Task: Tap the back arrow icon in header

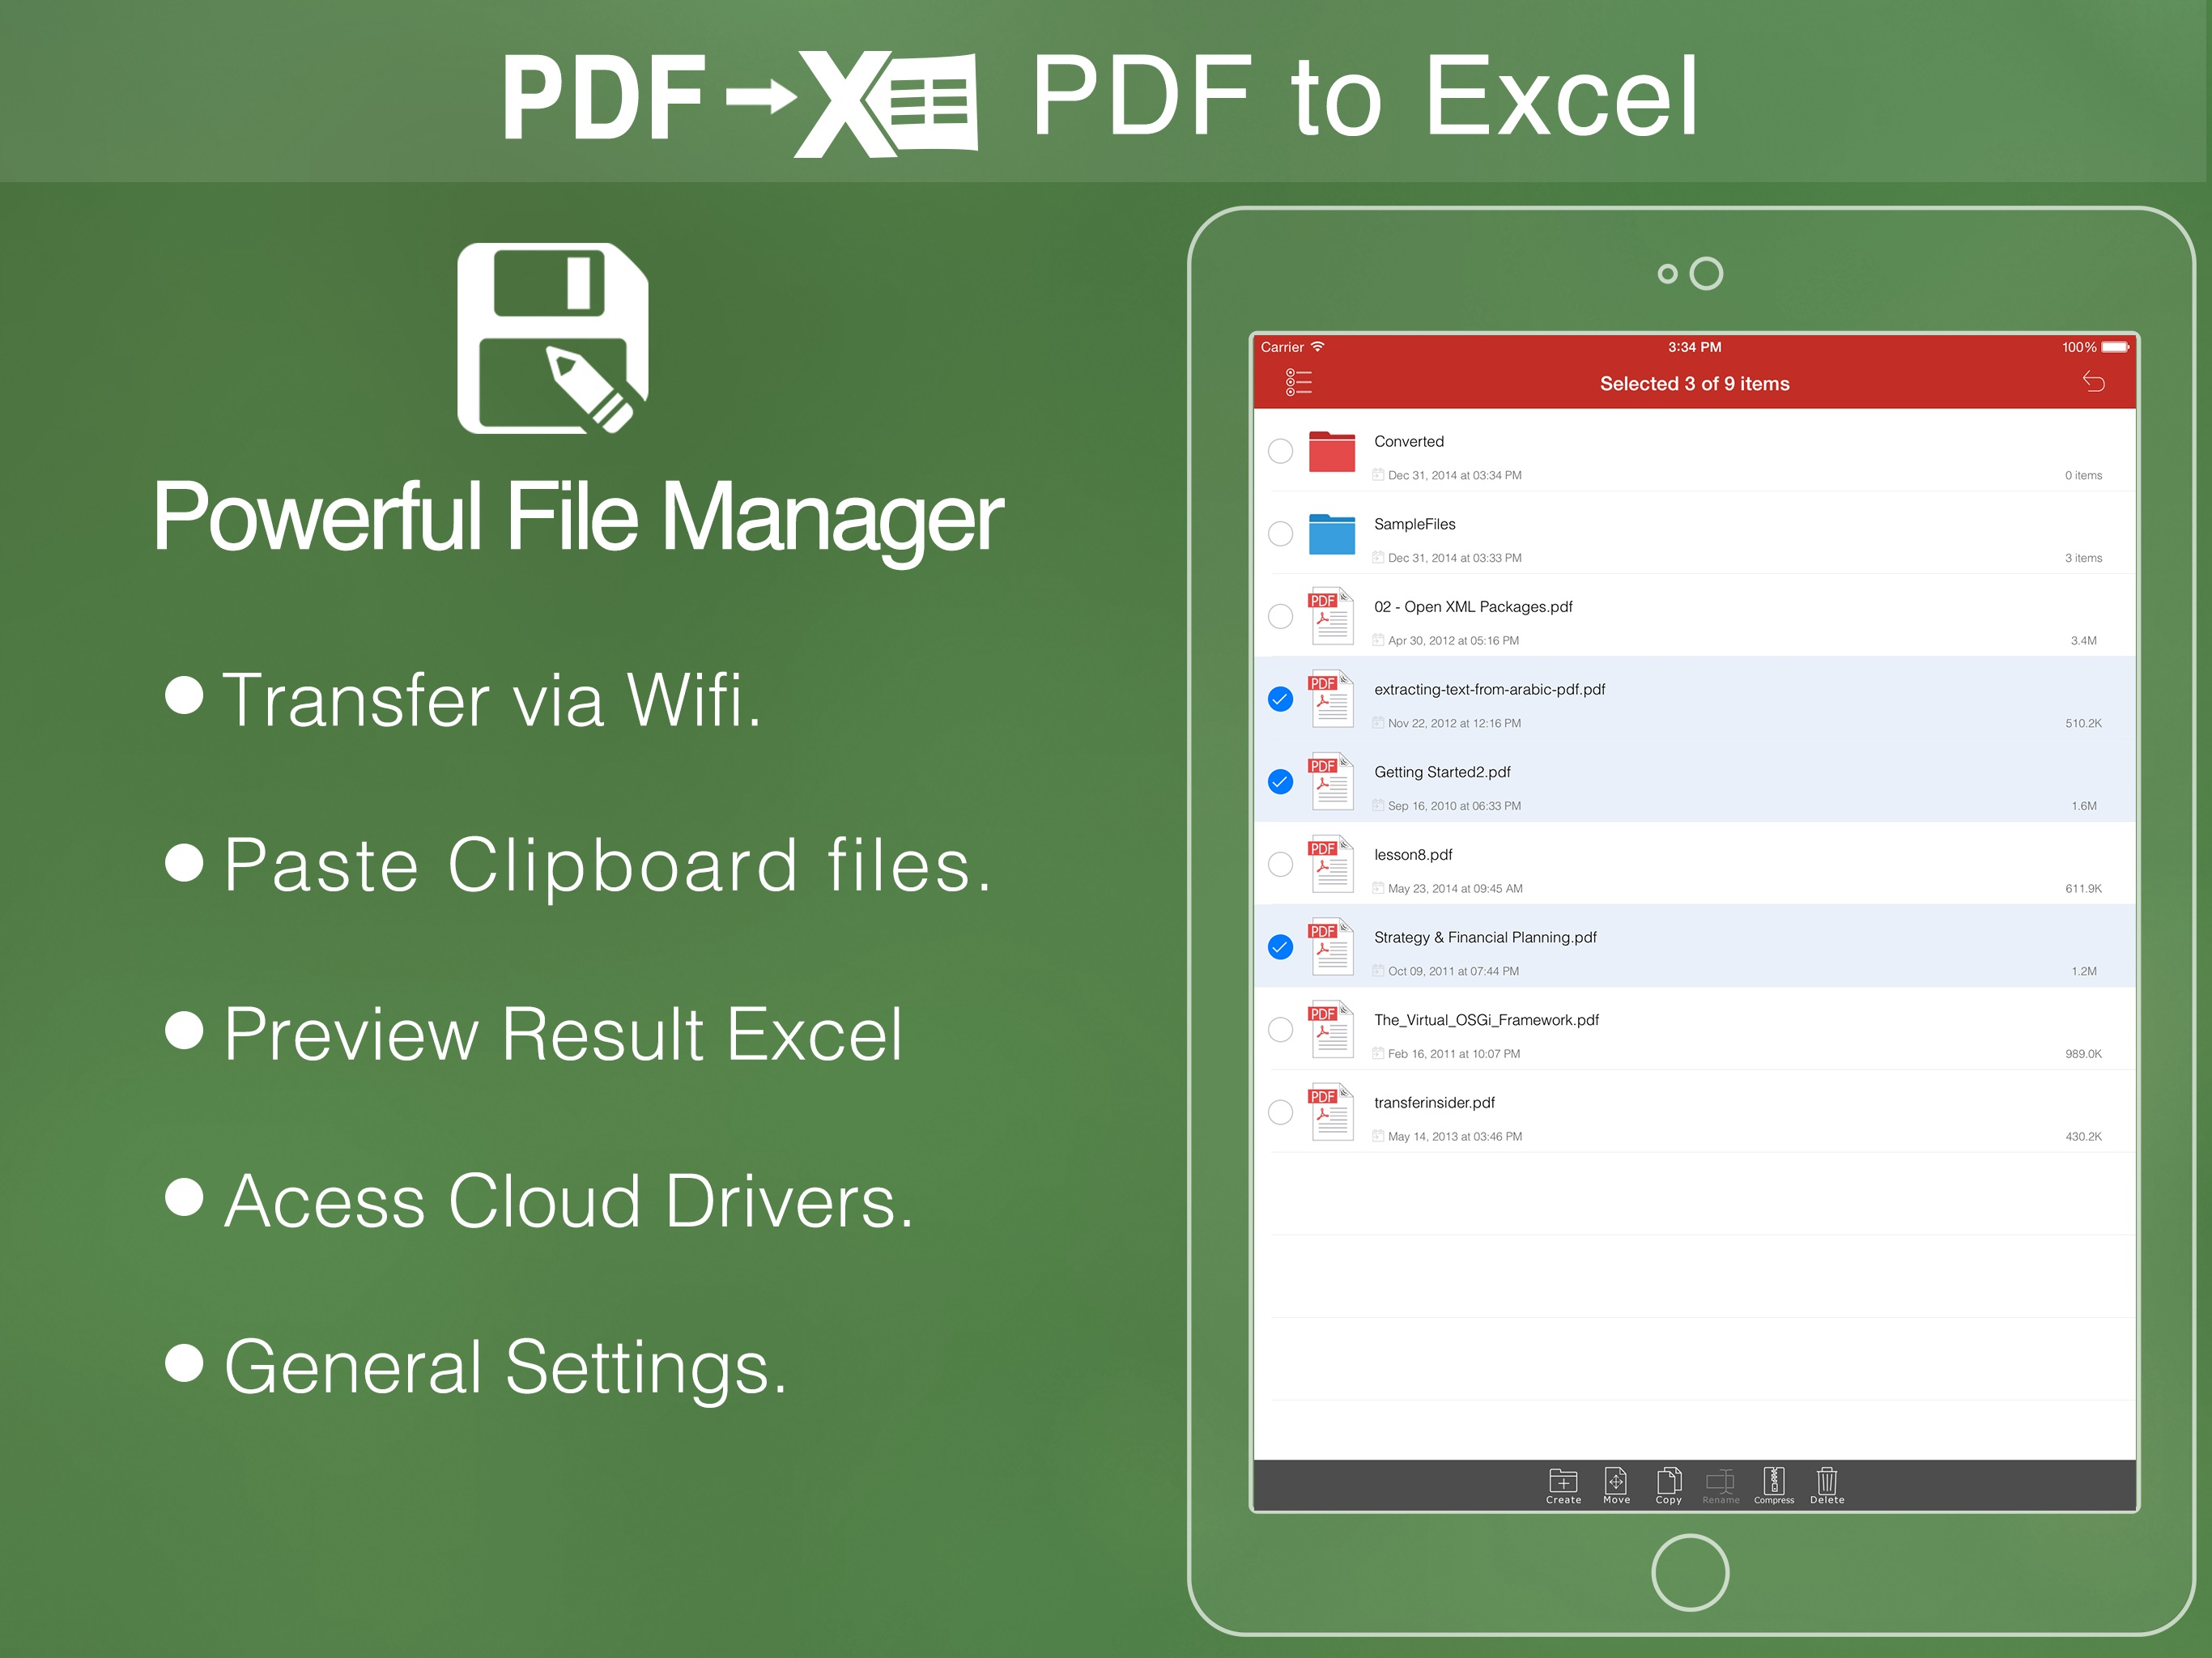Action: tap(2093, 381)
